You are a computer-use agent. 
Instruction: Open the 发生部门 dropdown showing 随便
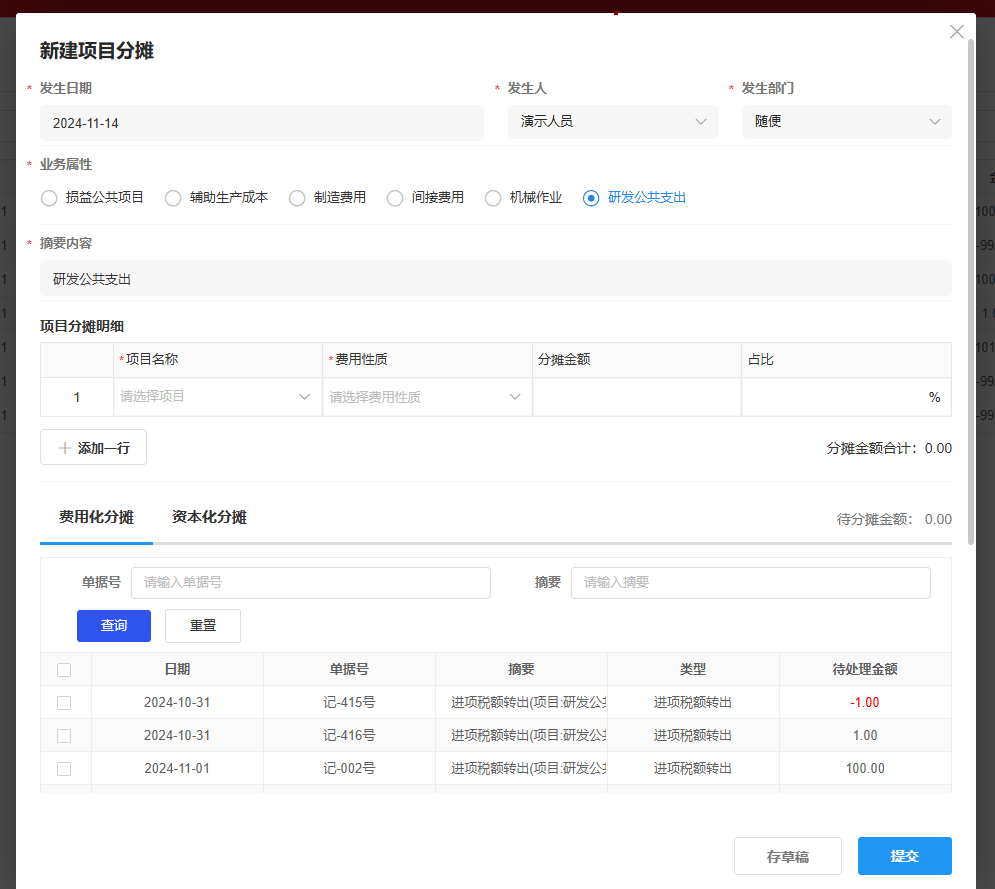tap(845, 121)
